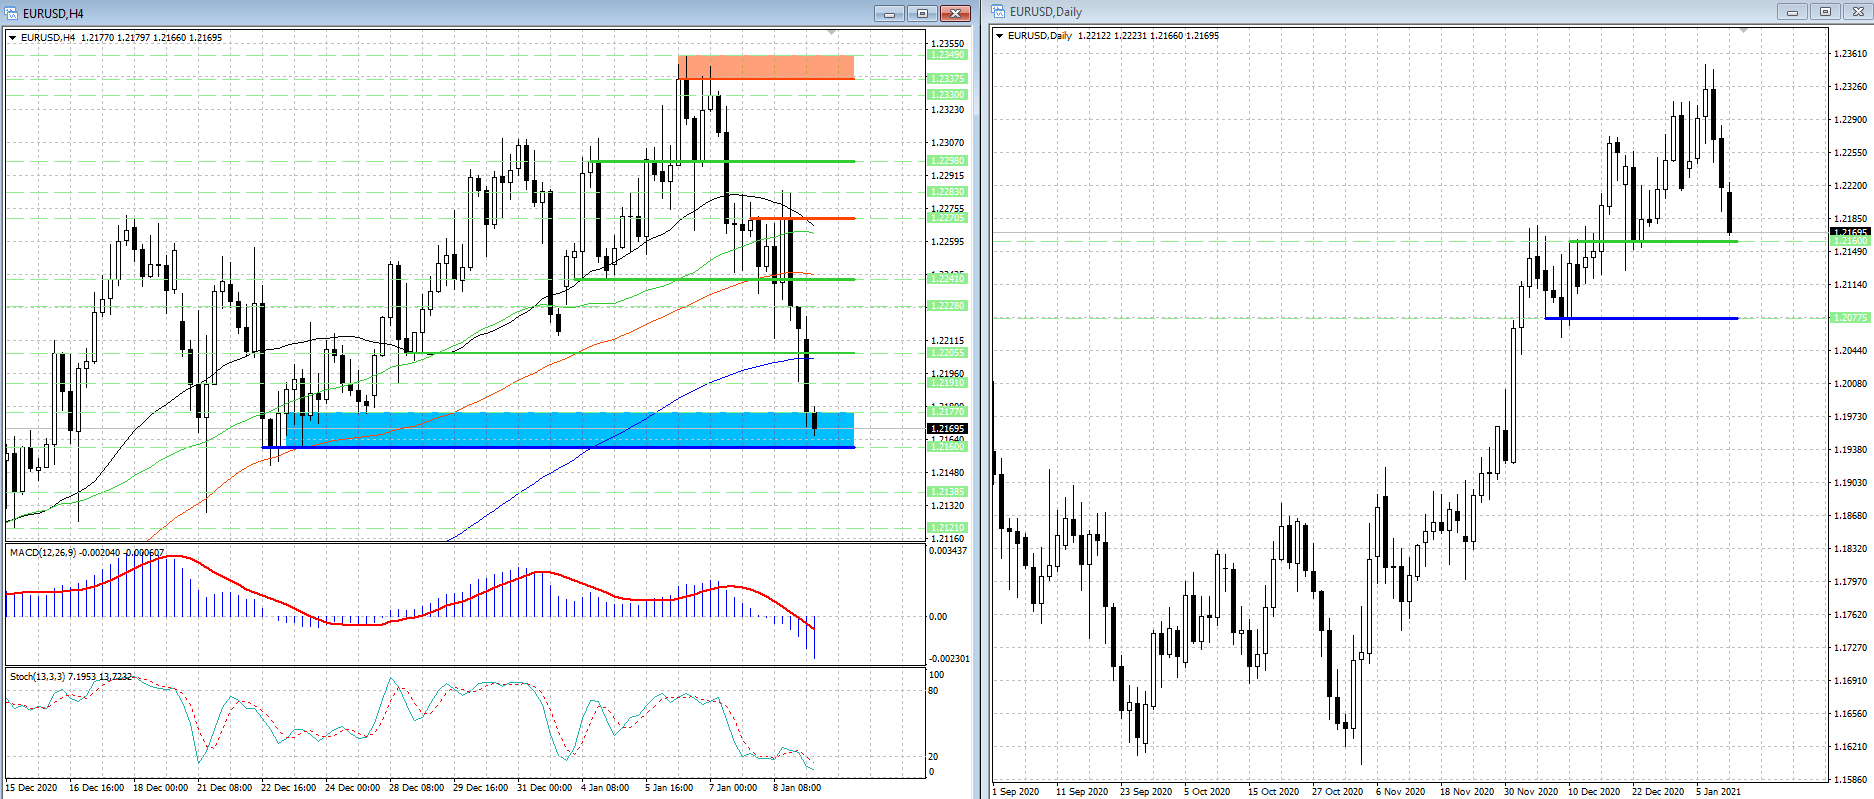Click the 27 Oct 2020 date on Daily time axis
The image size is (1874, 799).
pos(1338,792)
